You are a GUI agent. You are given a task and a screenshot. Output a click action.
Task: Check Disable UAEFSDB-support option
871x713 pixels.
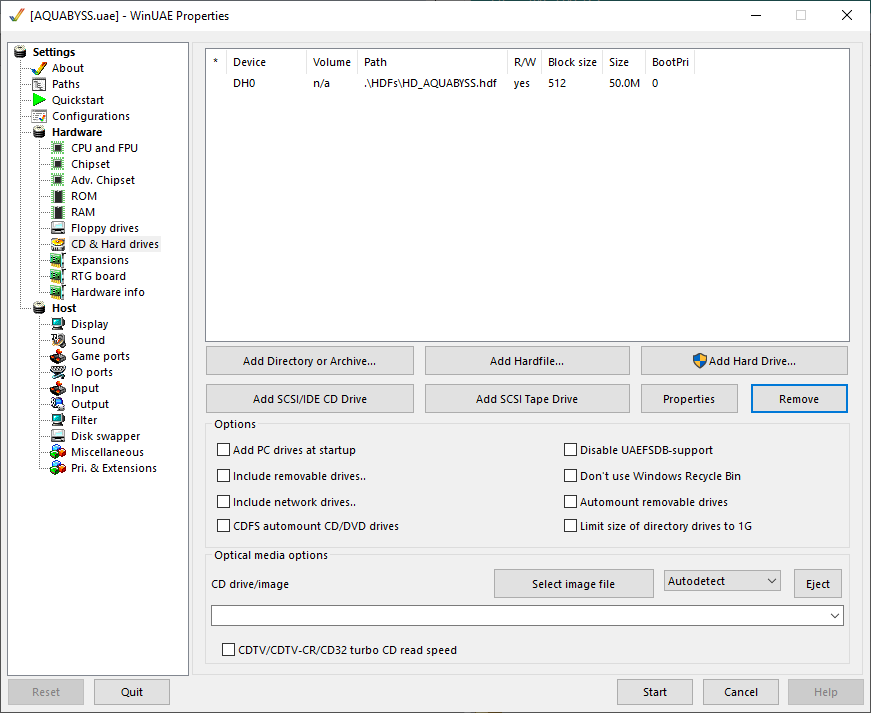click(x=570, y=450)
